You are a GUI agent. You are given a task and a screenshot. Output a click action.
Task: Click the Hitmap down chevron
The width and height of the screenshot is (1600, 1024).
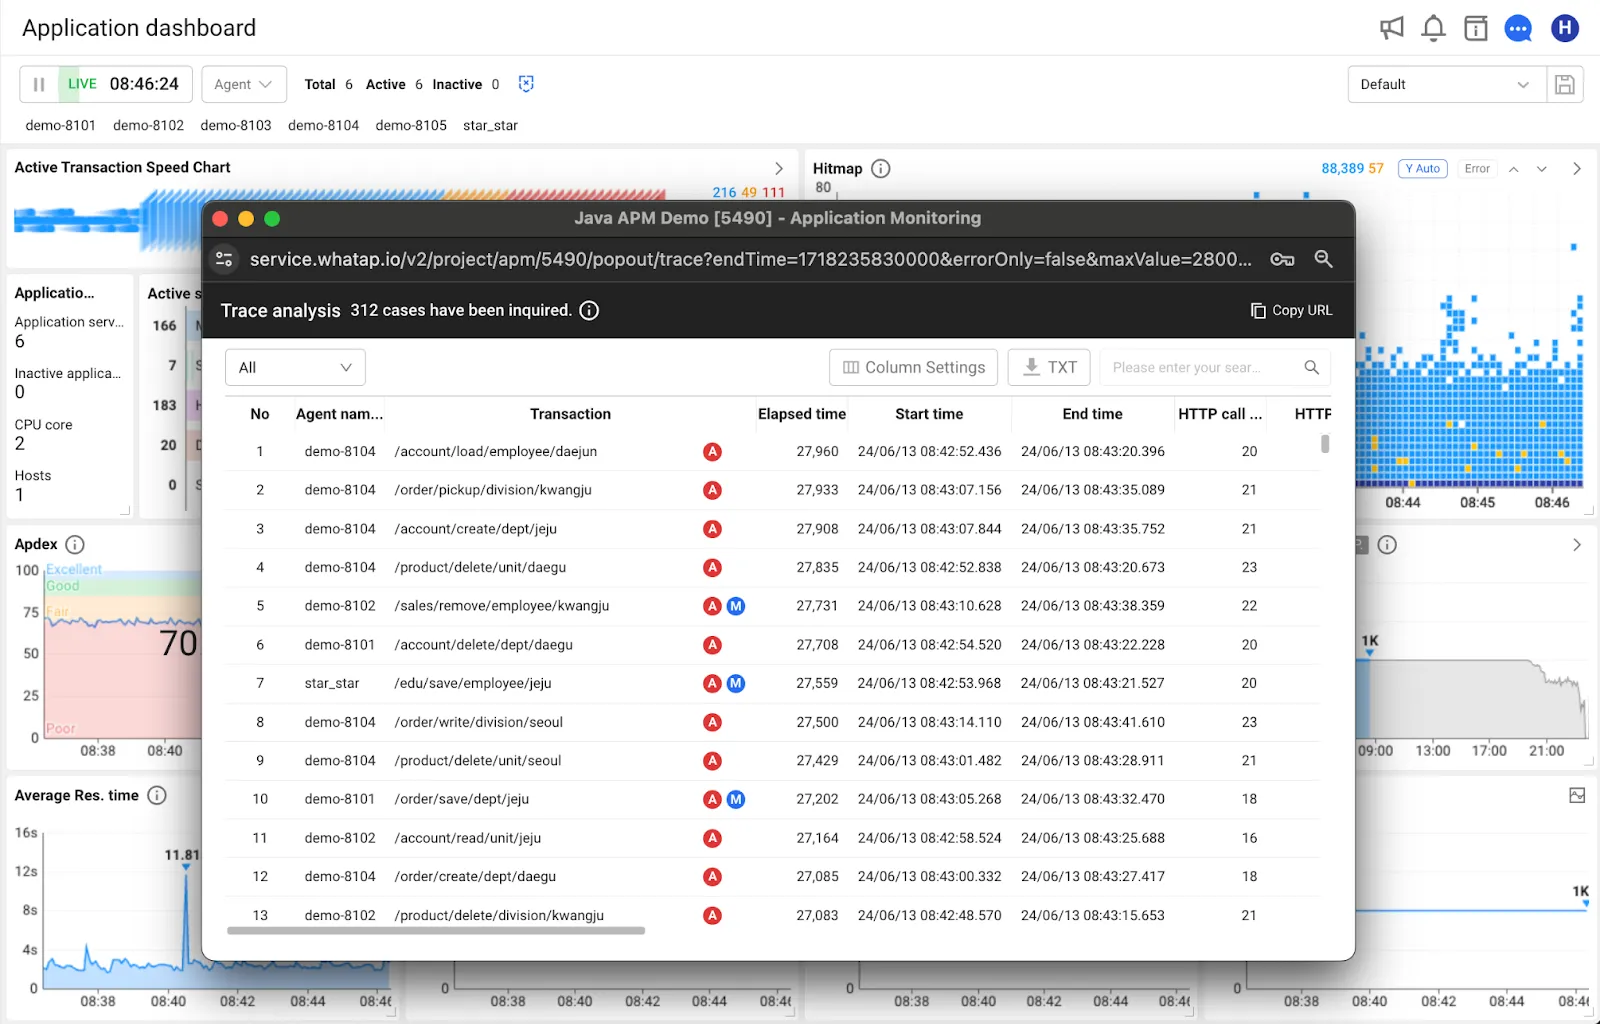click(x=1542, y=169)
